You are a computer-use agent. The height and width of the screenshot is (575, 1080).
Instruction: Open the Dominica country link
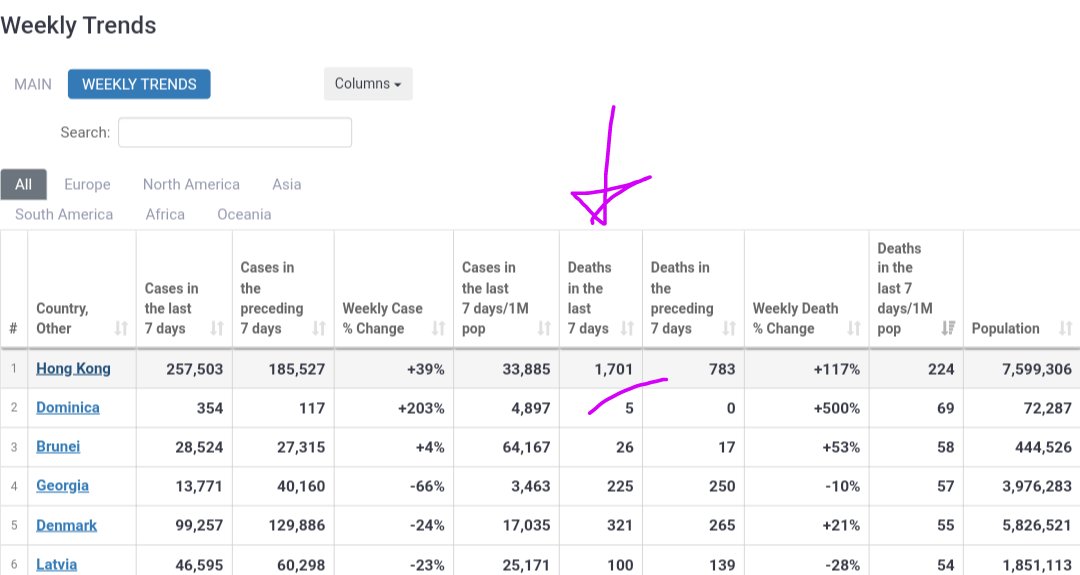[x=68, y=408]
